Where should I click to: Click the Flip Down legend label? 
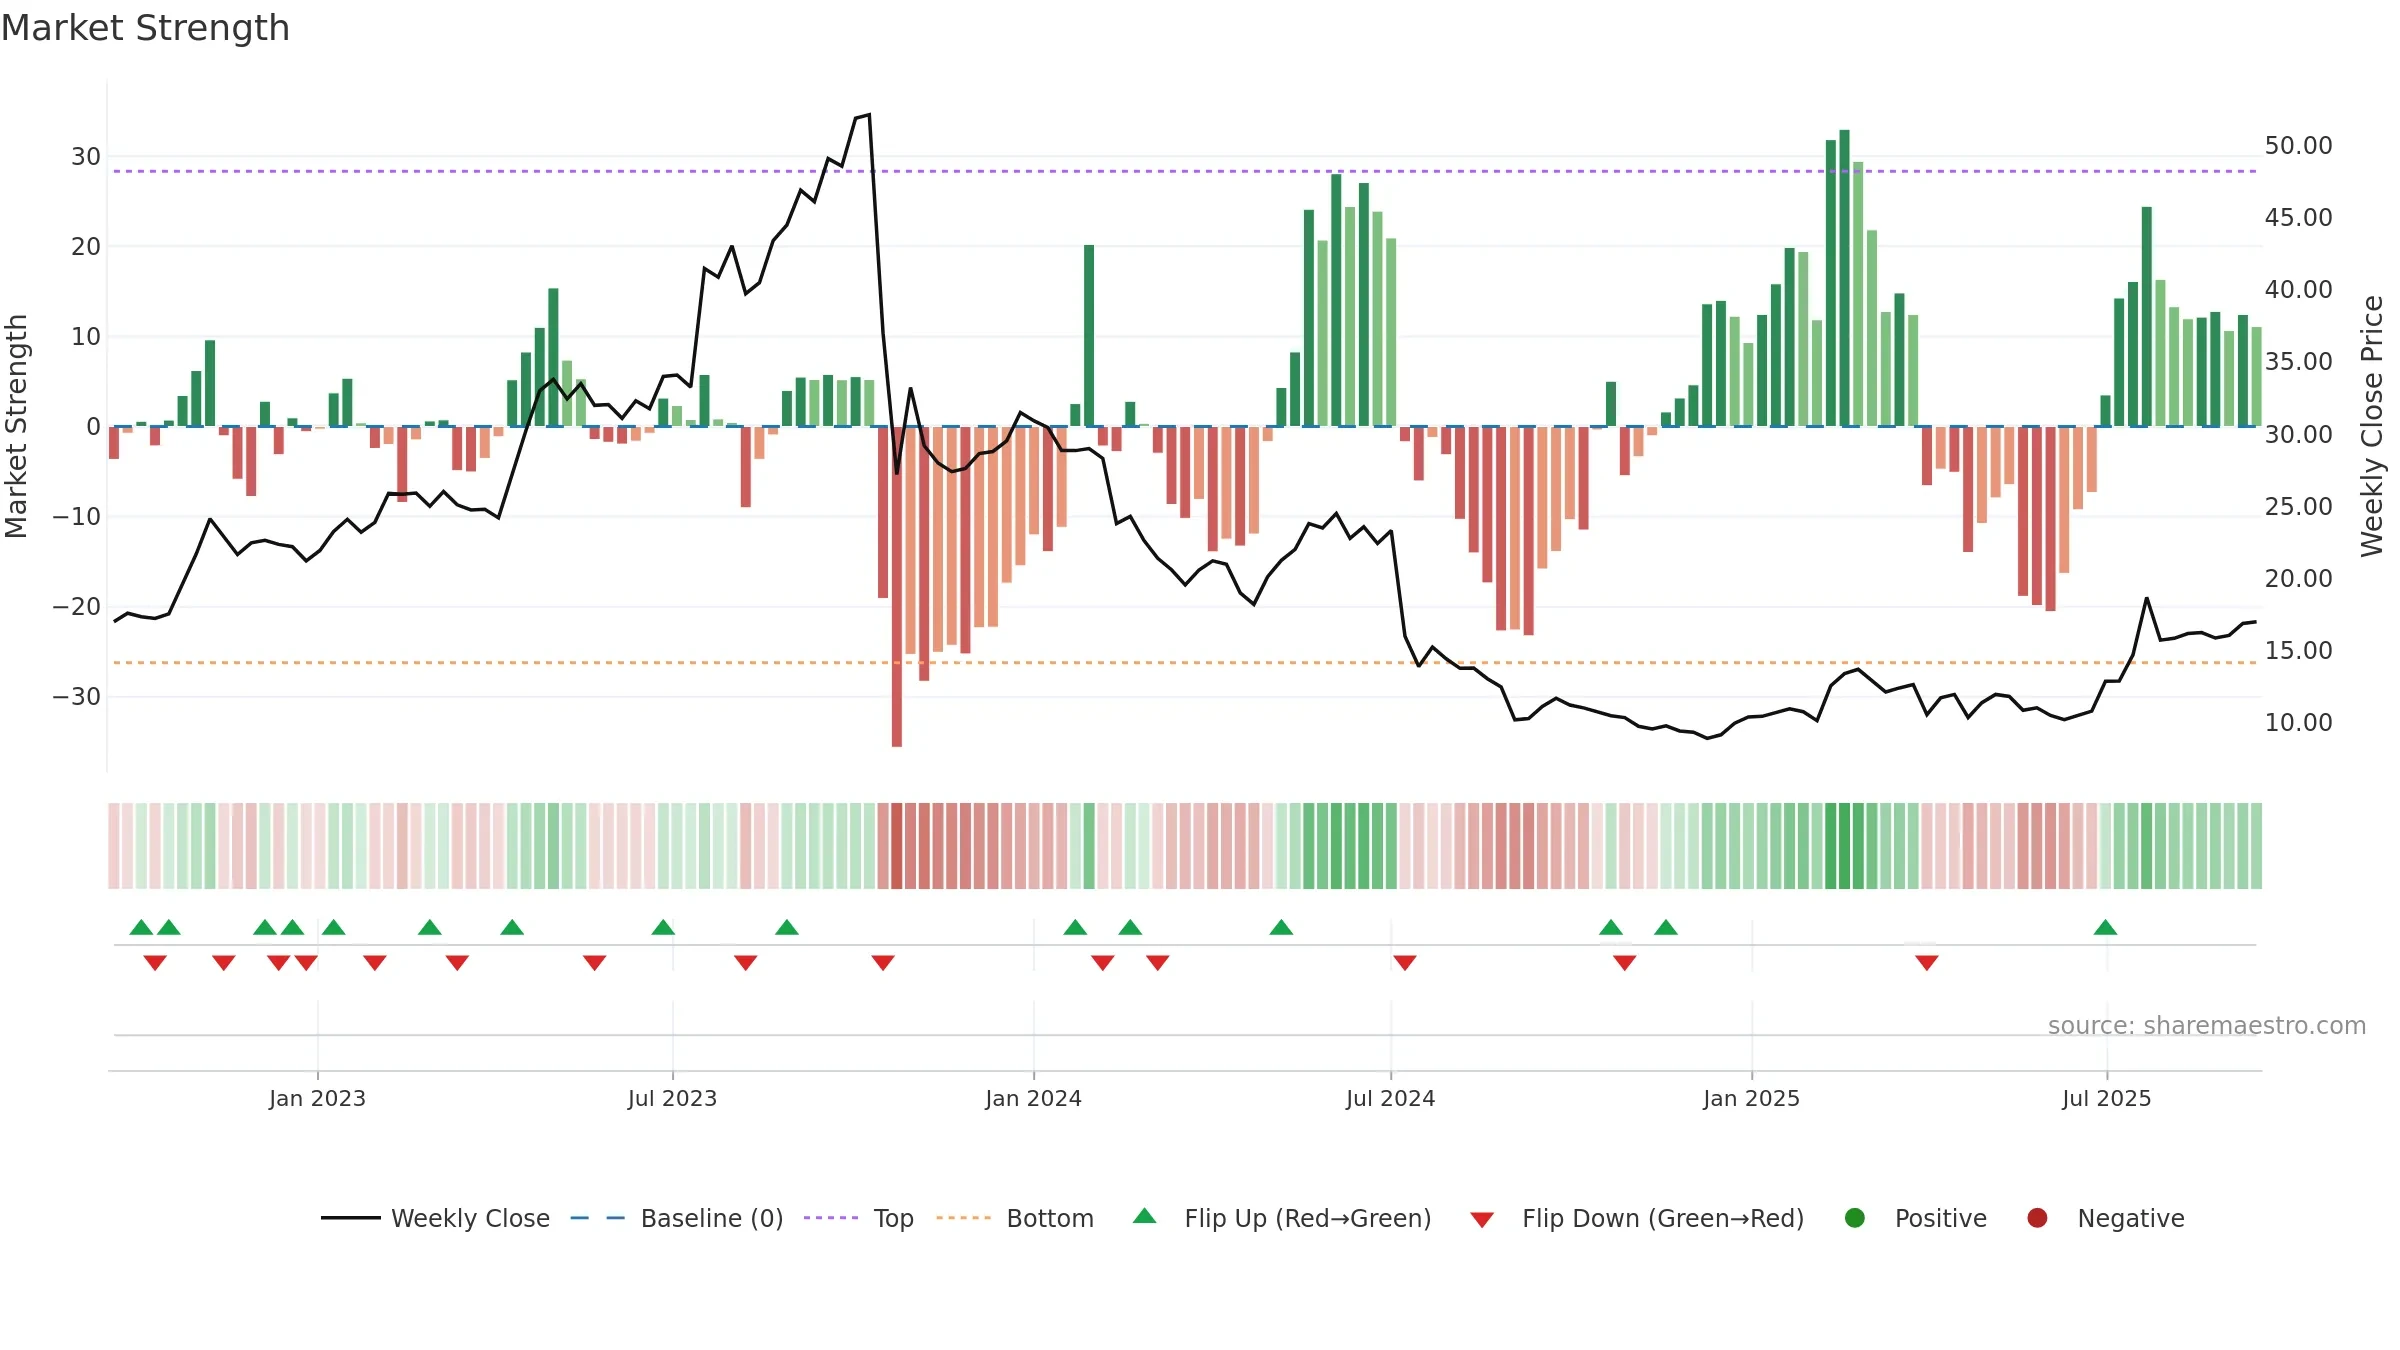click(1663, 1218)
